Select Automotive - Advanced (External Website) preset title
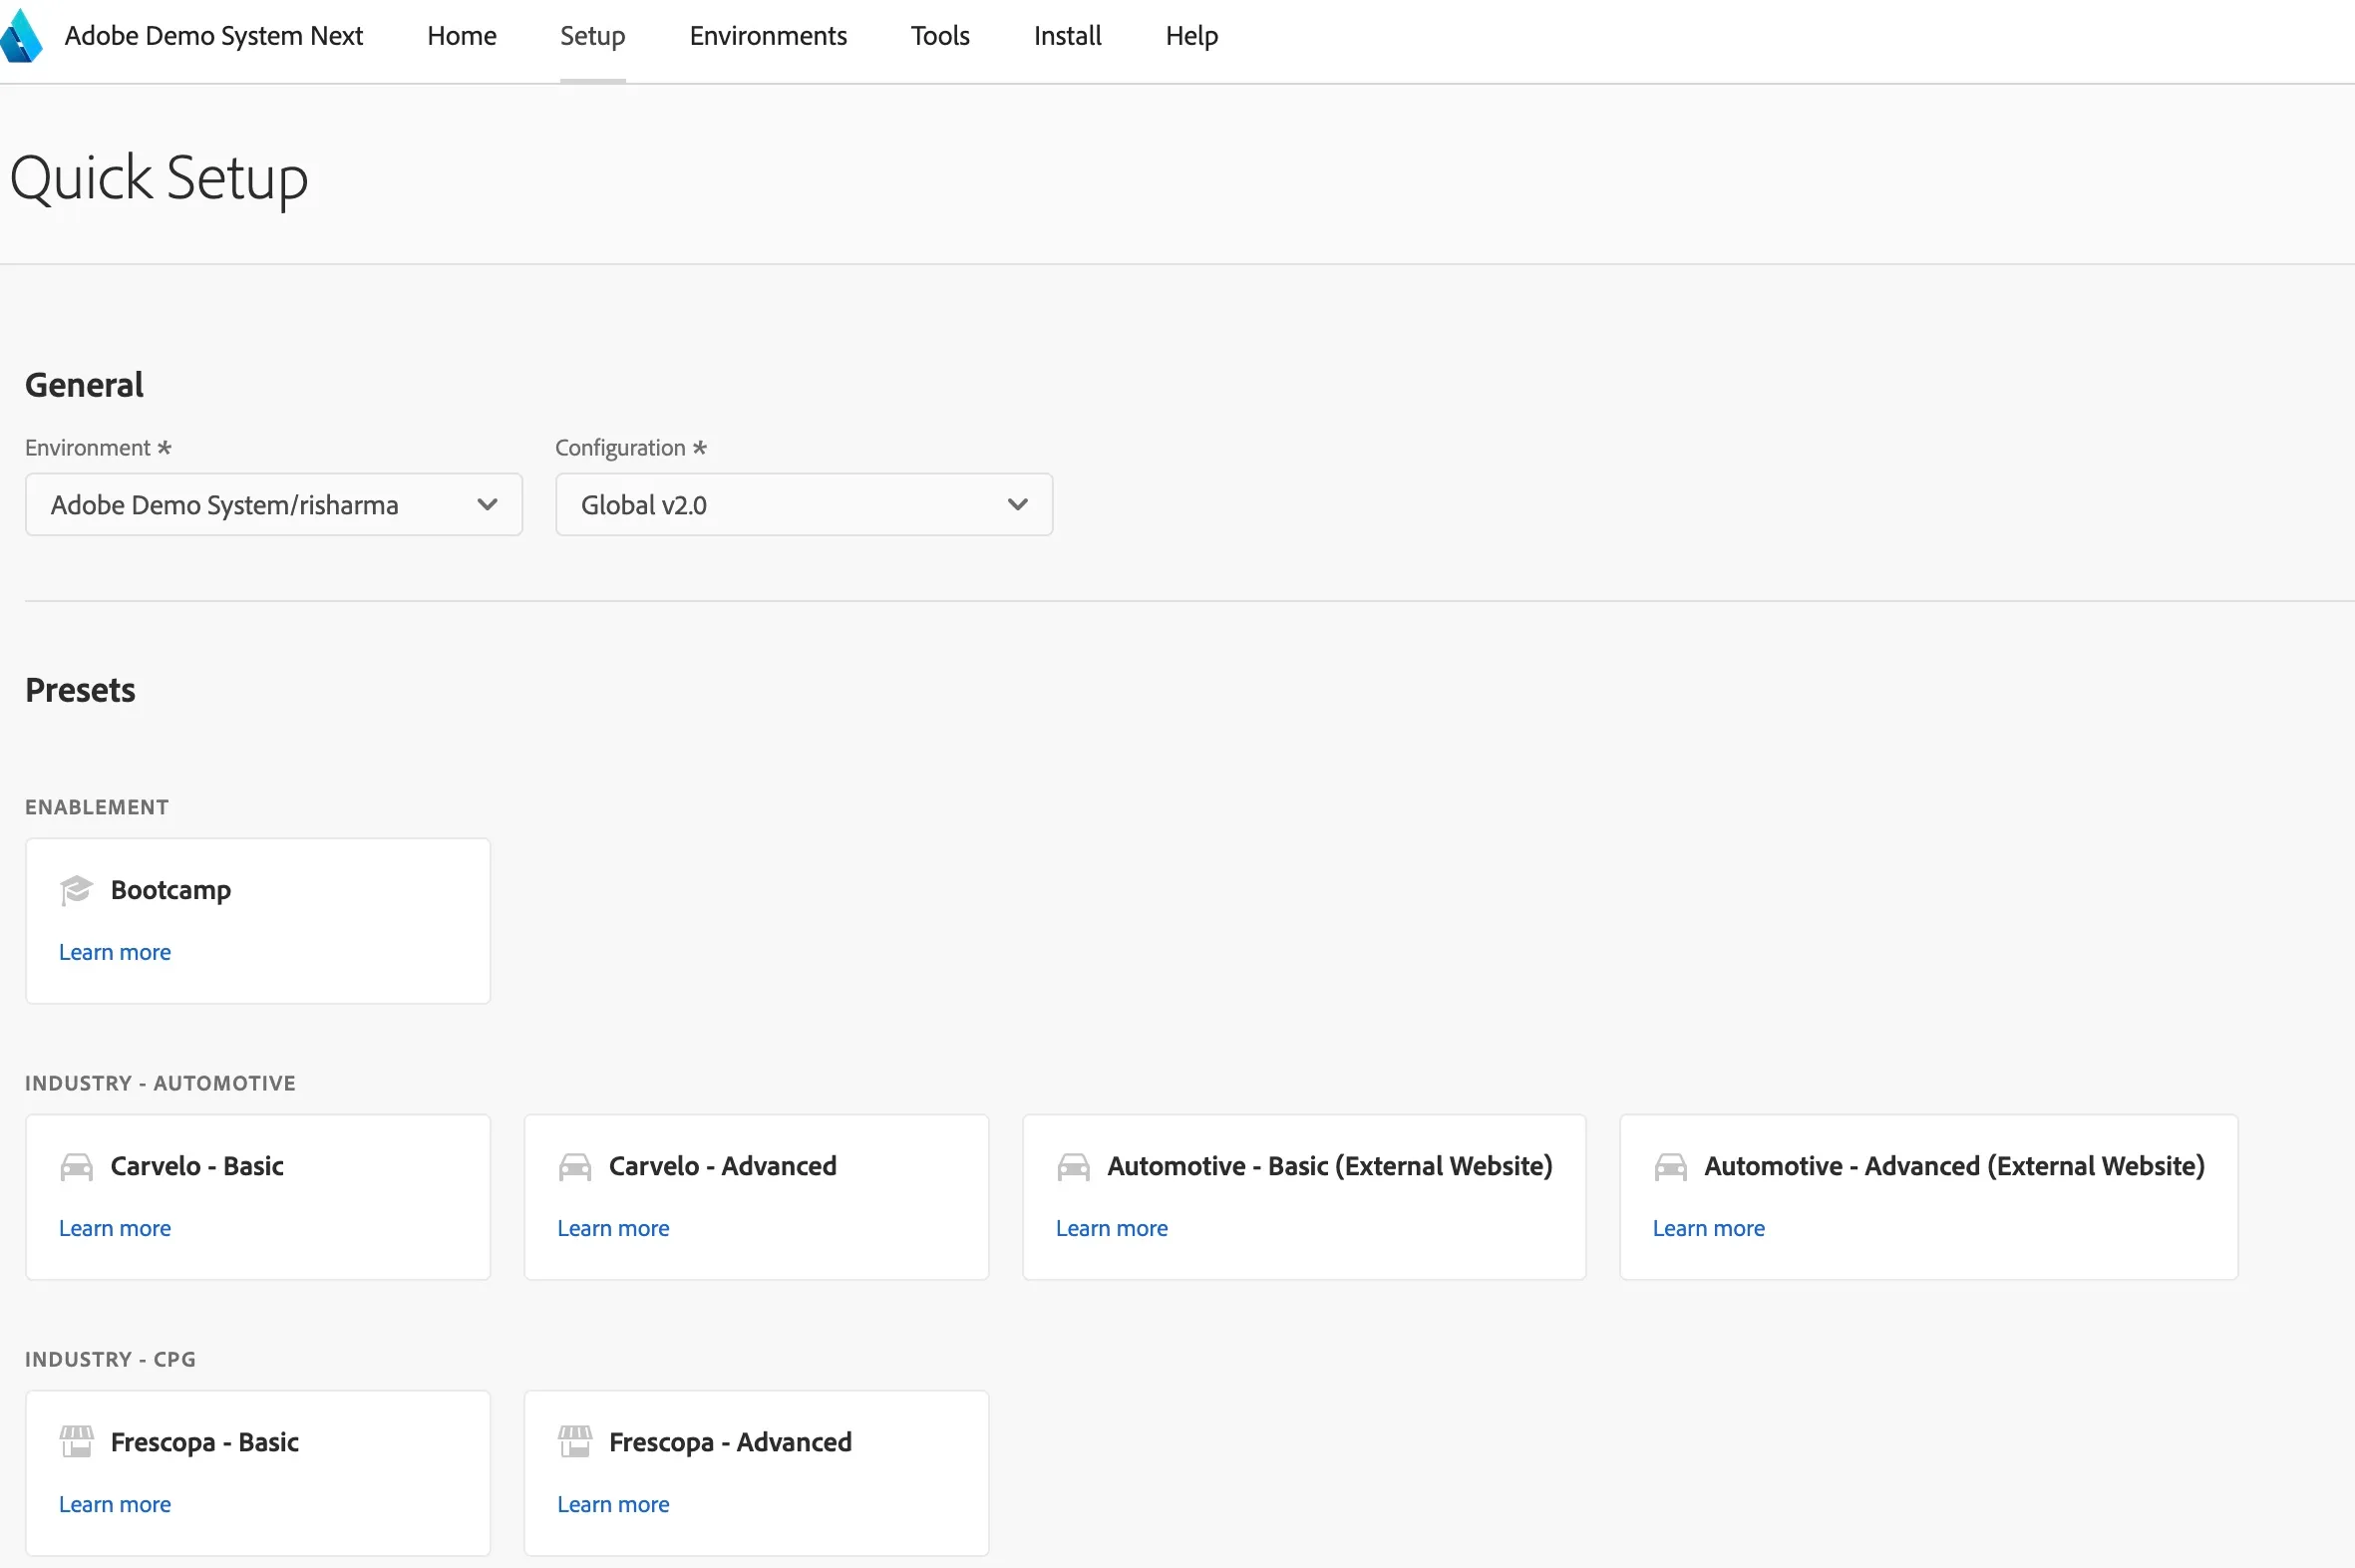Image resolution: width=2355 pixels, height=1568 pixels. 1954,1166
